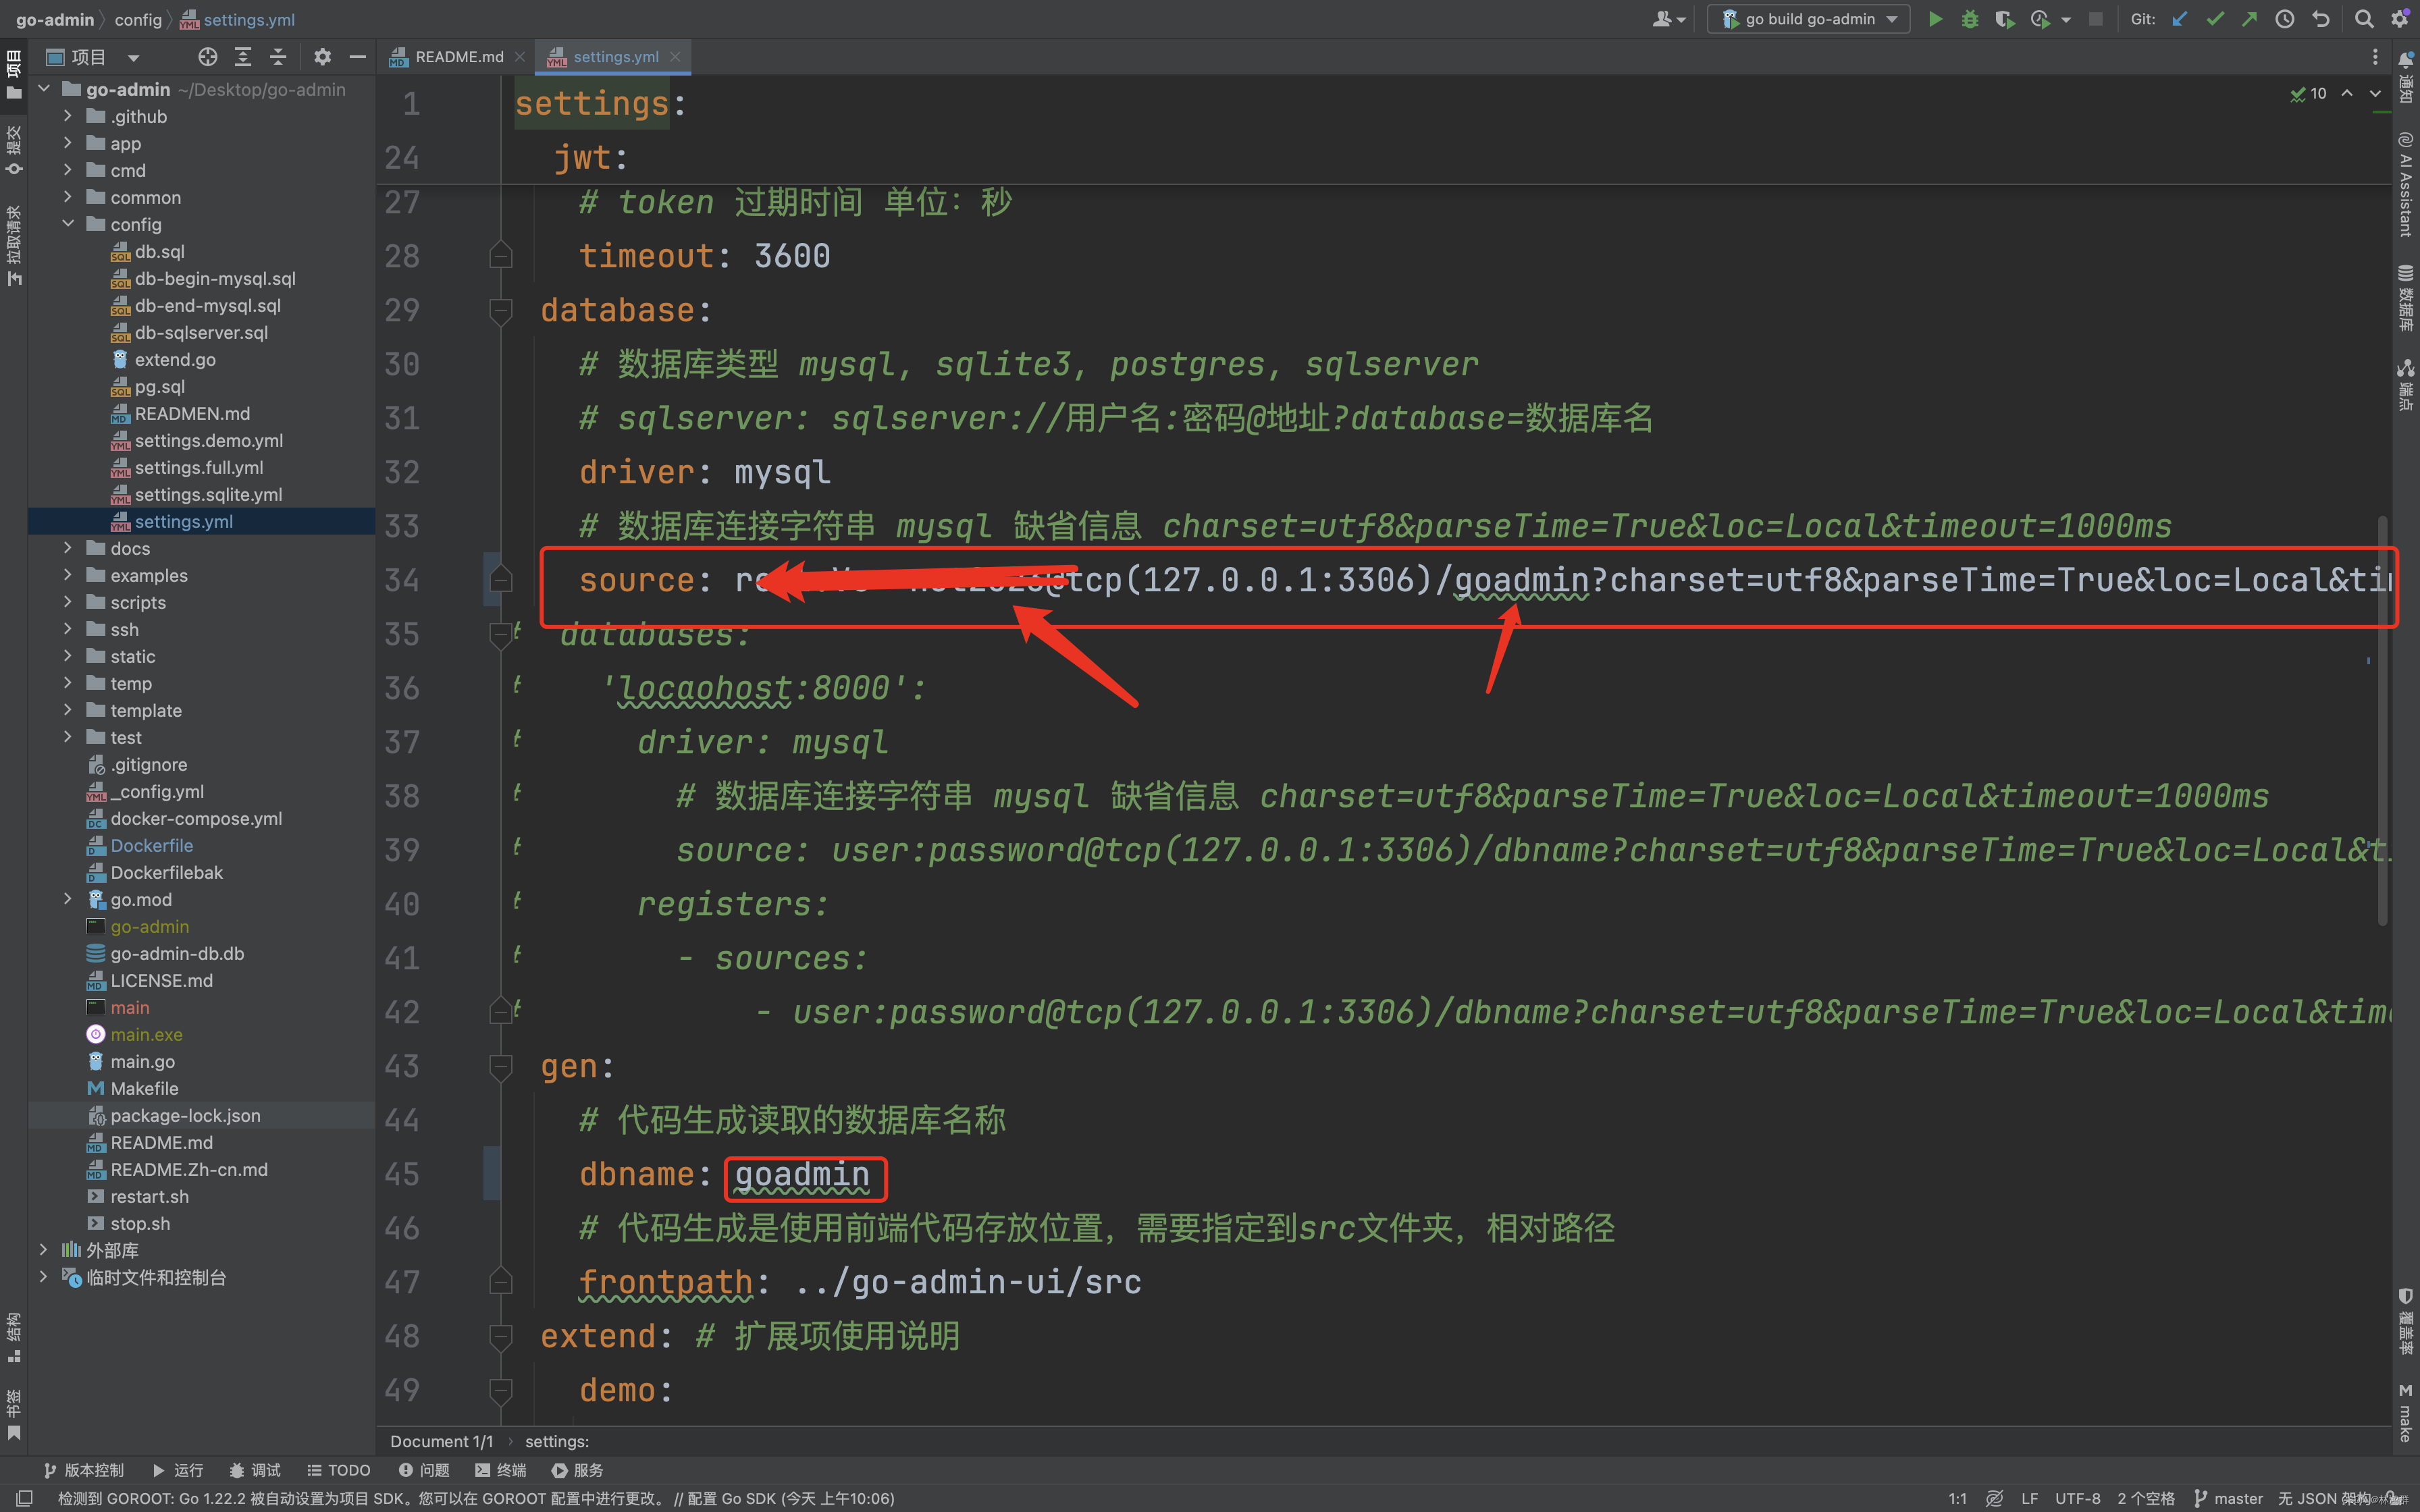Image resolution: width=2420 pixels, height=1512 pixels.
Task: Push commits with the green Git arrow
Action: [2249, 19]
